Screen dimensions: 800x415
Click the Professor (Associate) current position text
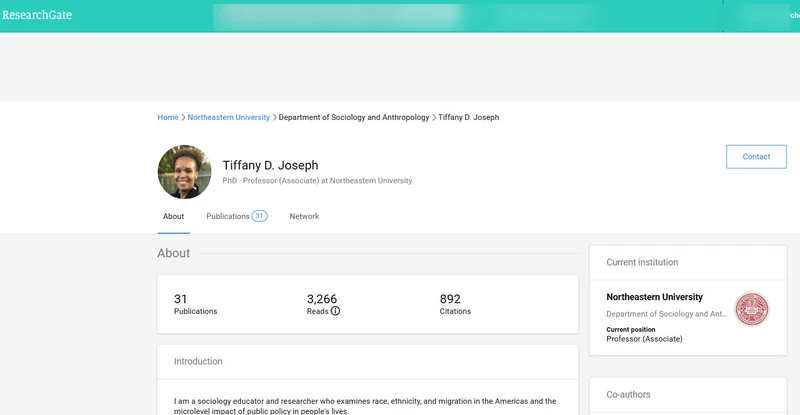[x=644, y=339]
